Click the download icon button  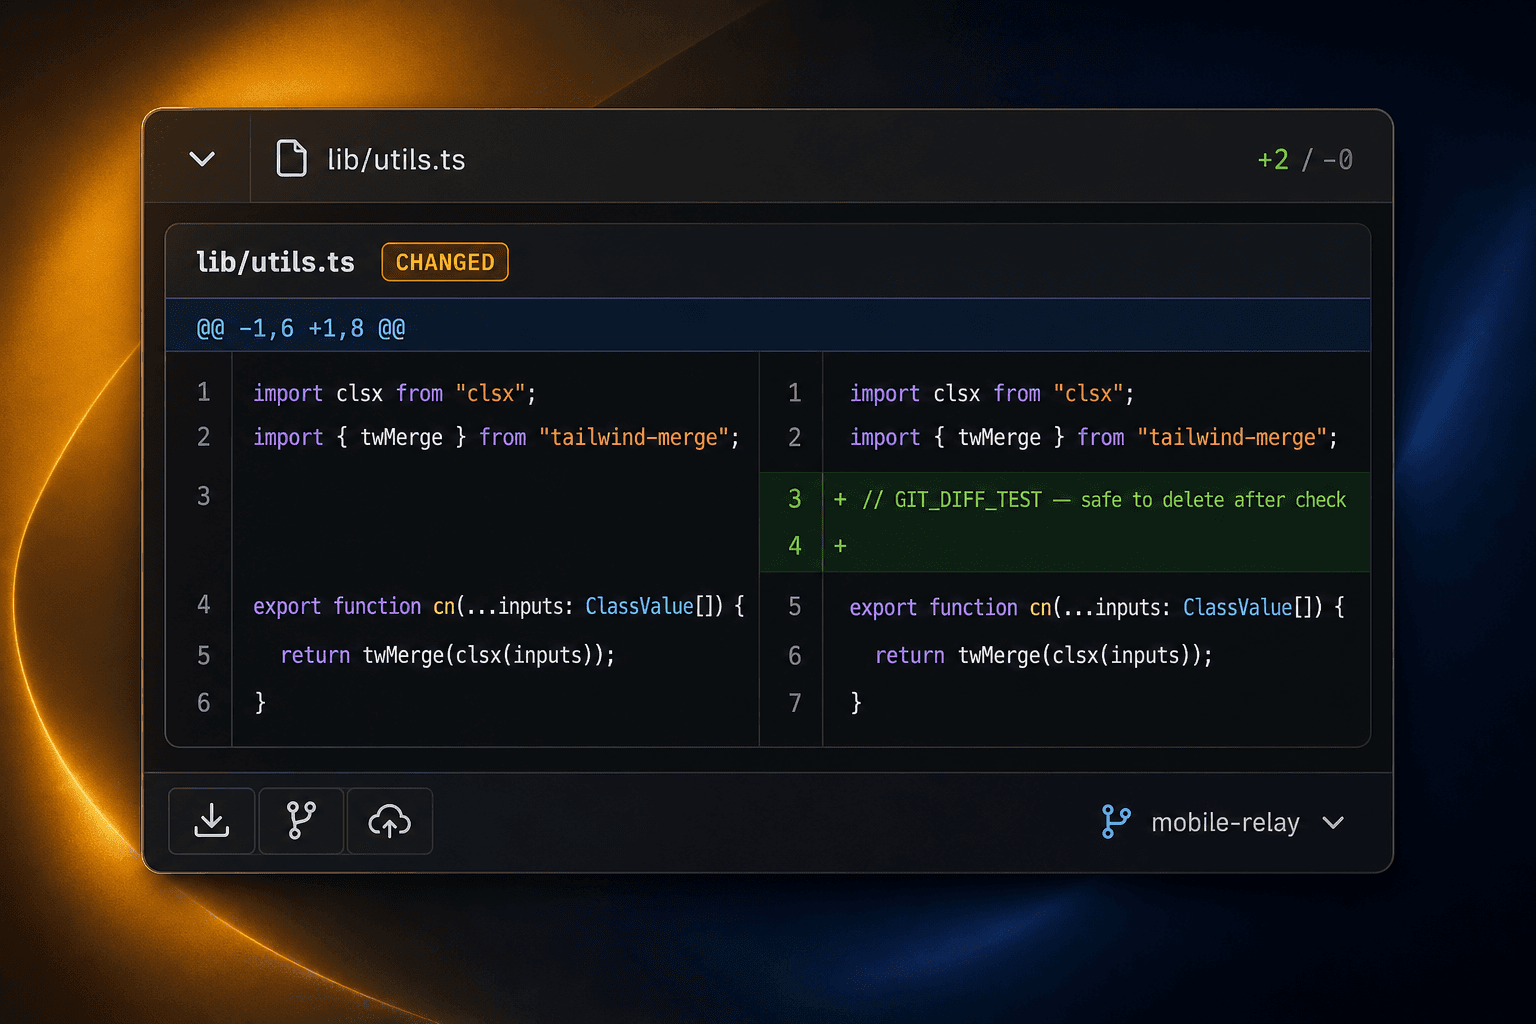[x=212, y=821]
